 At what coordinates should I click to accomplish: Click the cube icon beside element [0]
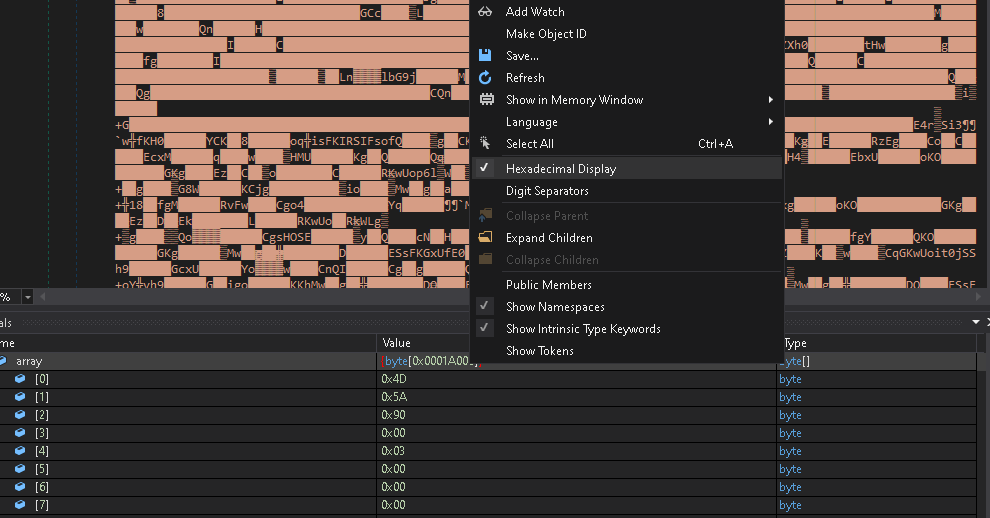(x=20, y=379)
